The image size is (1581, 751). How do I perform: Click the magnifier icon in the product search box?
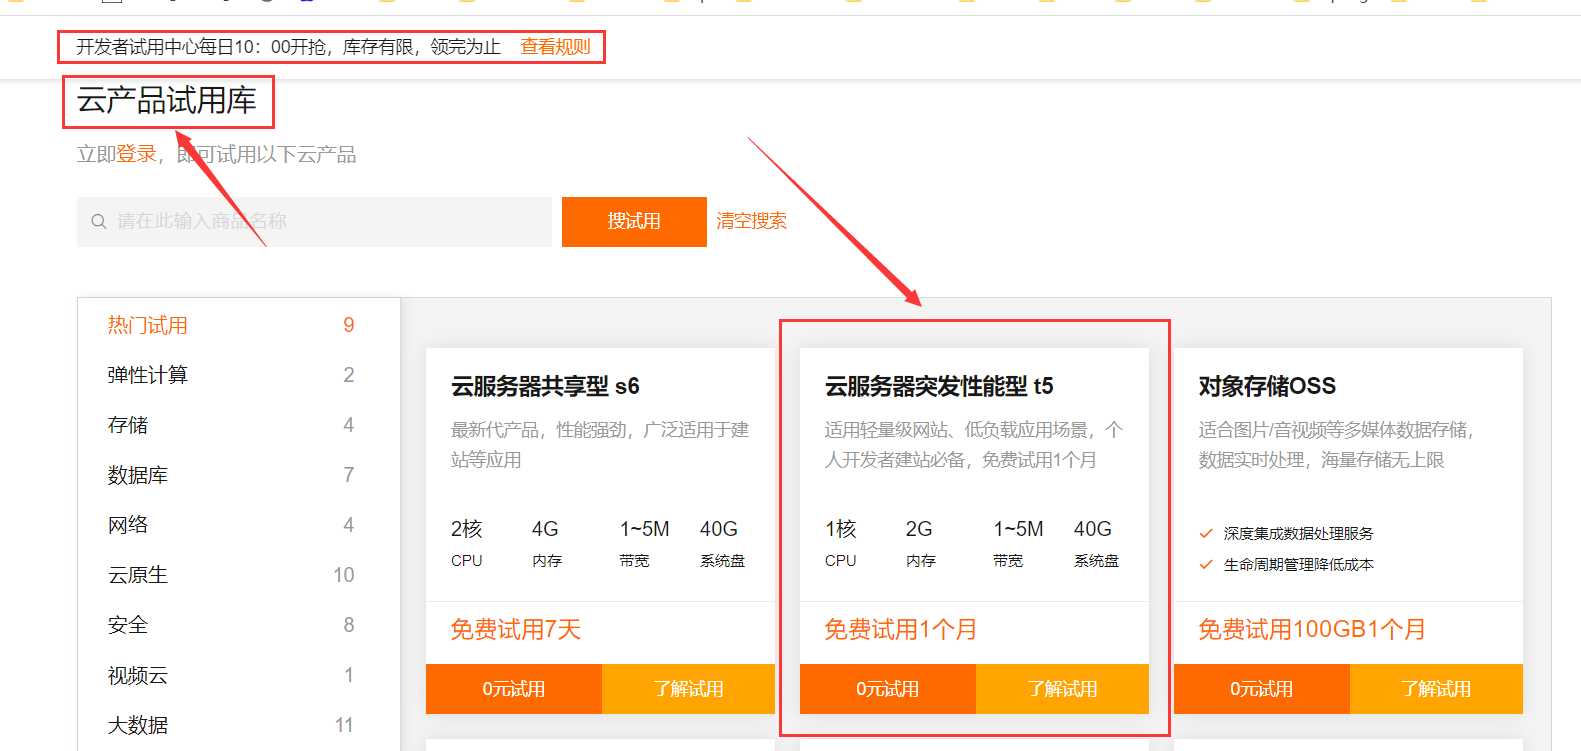click(x=99, y=222)
